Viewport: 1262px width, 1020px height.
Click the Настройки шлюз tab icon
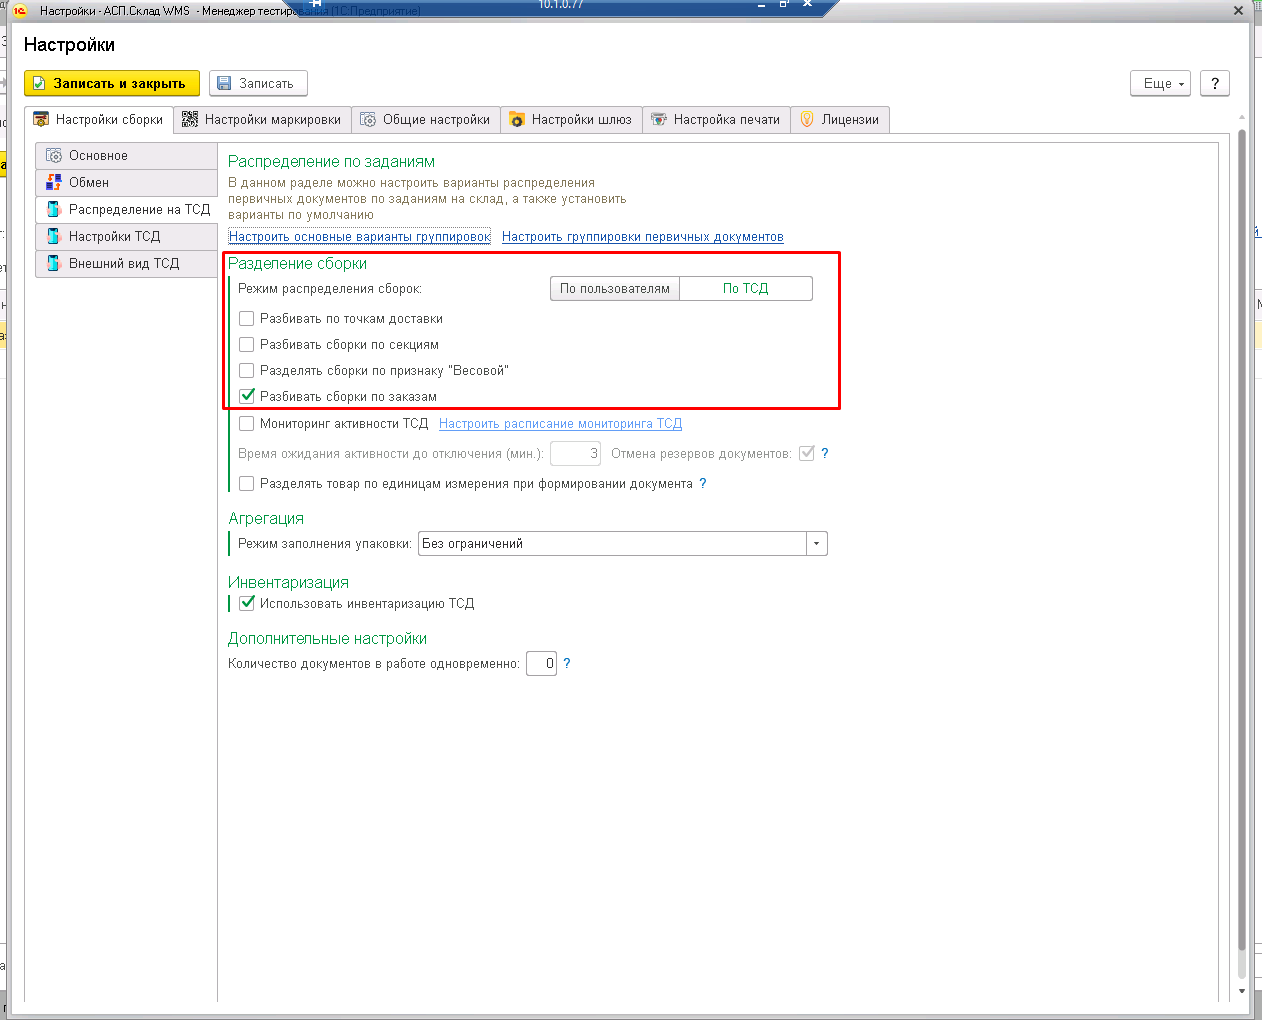pos(517,120)
